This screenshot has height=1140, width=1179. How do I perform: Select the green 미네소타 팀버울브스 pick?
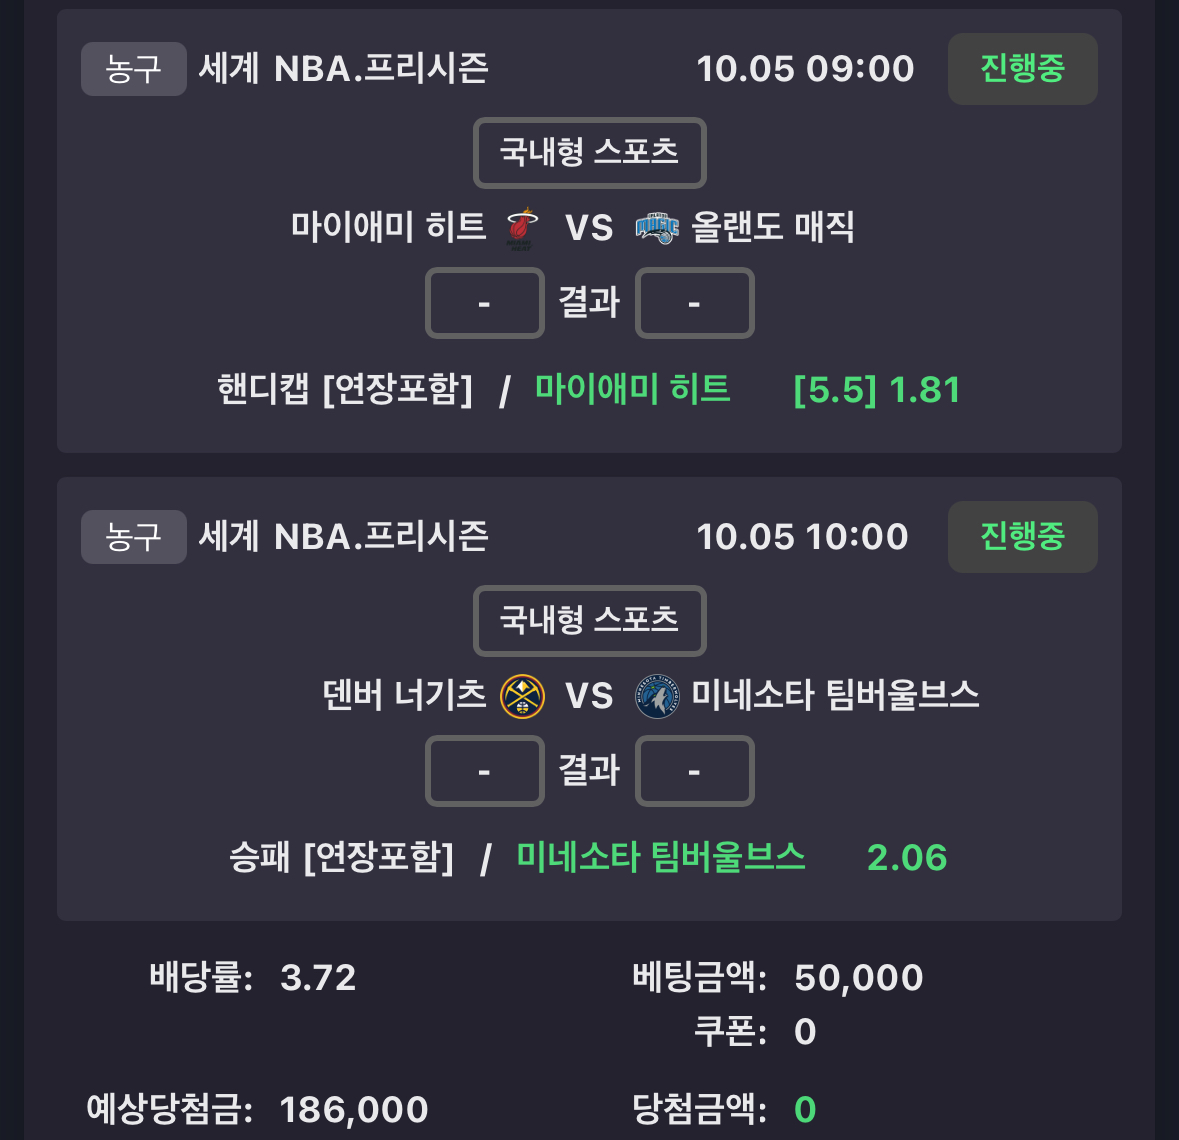coord(660,857)
